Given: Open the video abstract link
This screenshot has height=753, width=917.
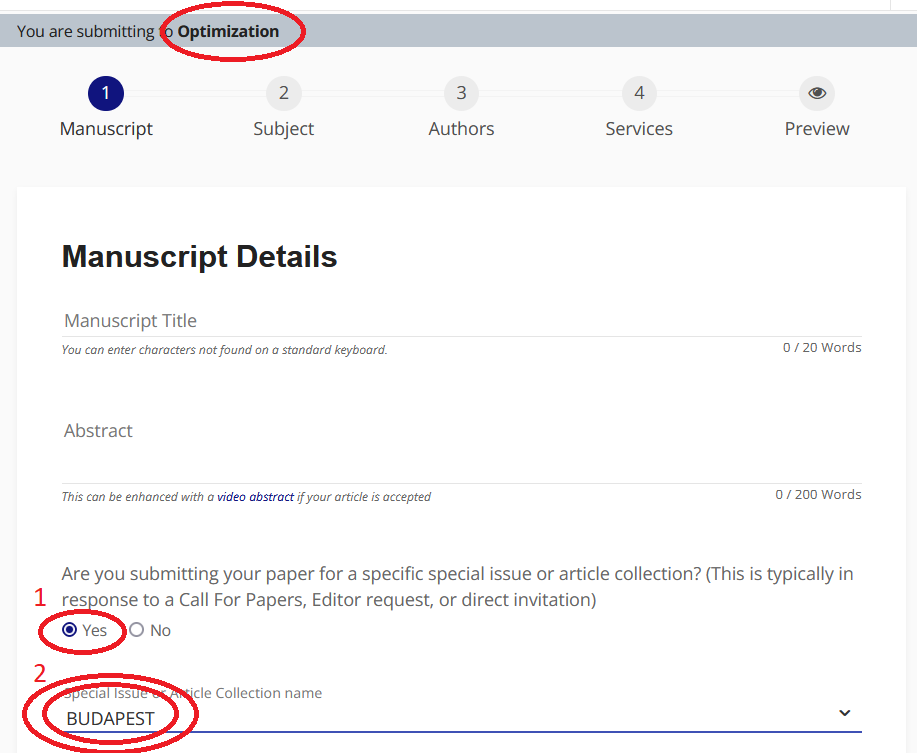Looking at the screenshot, I should click(255, 497).
